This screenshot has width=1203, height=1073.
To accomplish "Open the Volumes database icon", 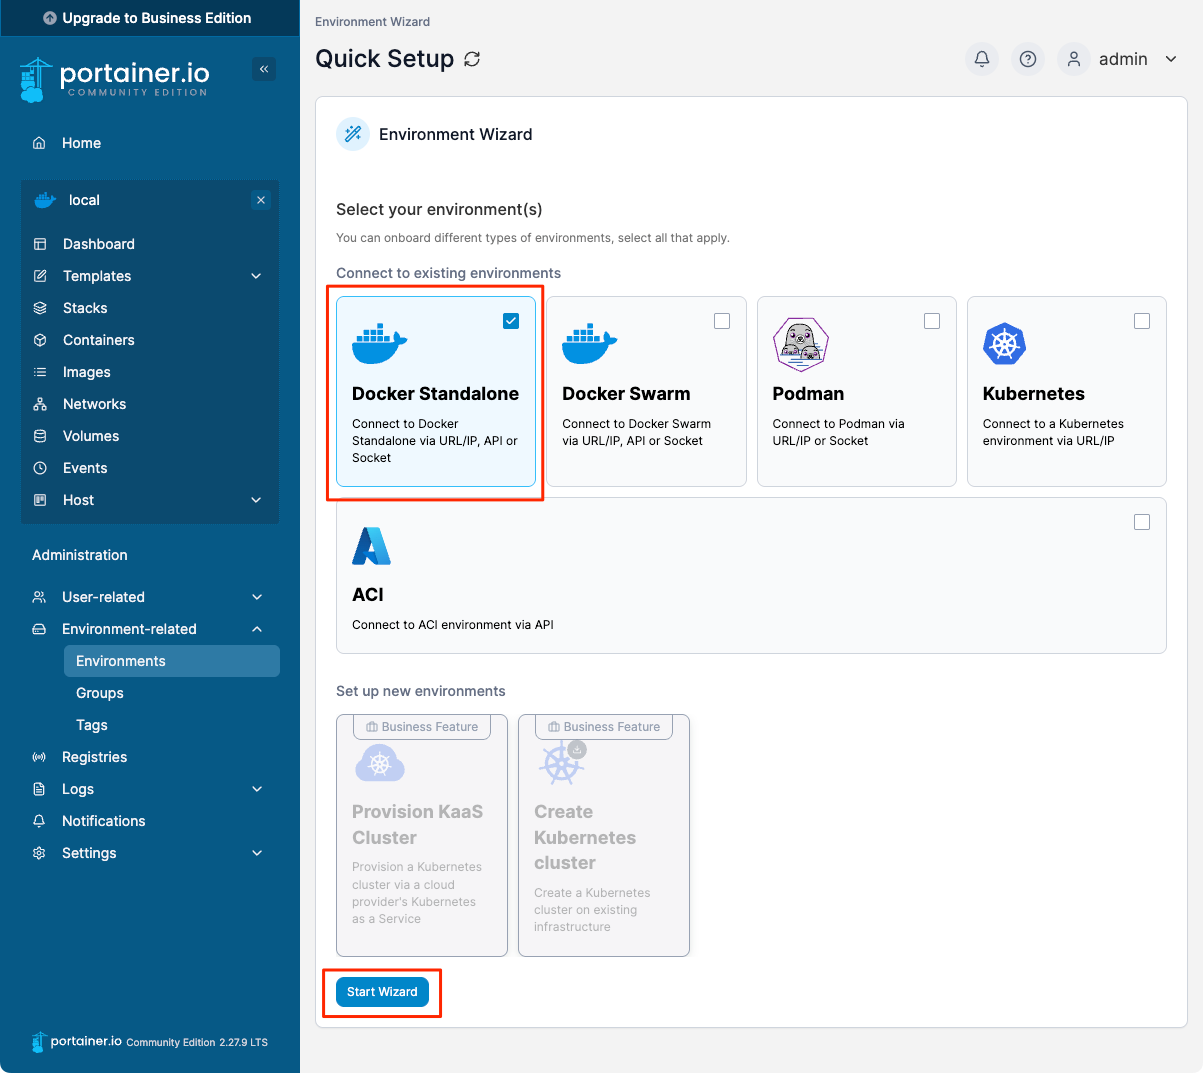I will pyautogui.click(x=40, y=436).
